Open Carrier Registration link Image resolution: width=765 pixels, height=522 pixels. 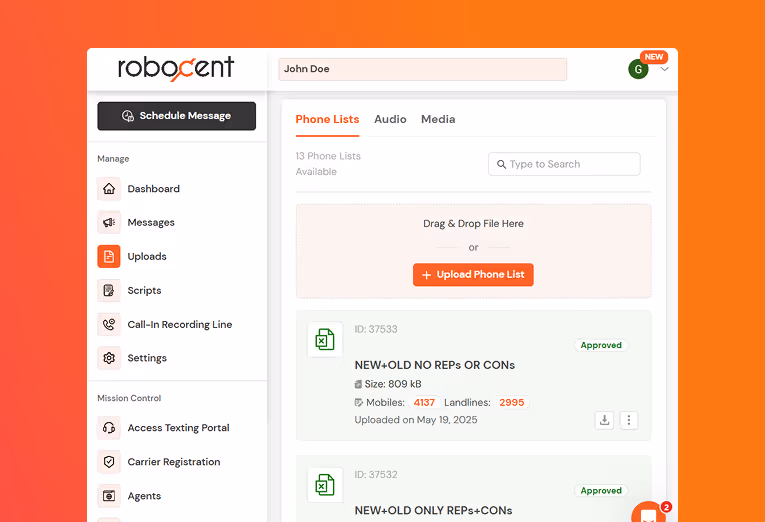click(174, 462)
